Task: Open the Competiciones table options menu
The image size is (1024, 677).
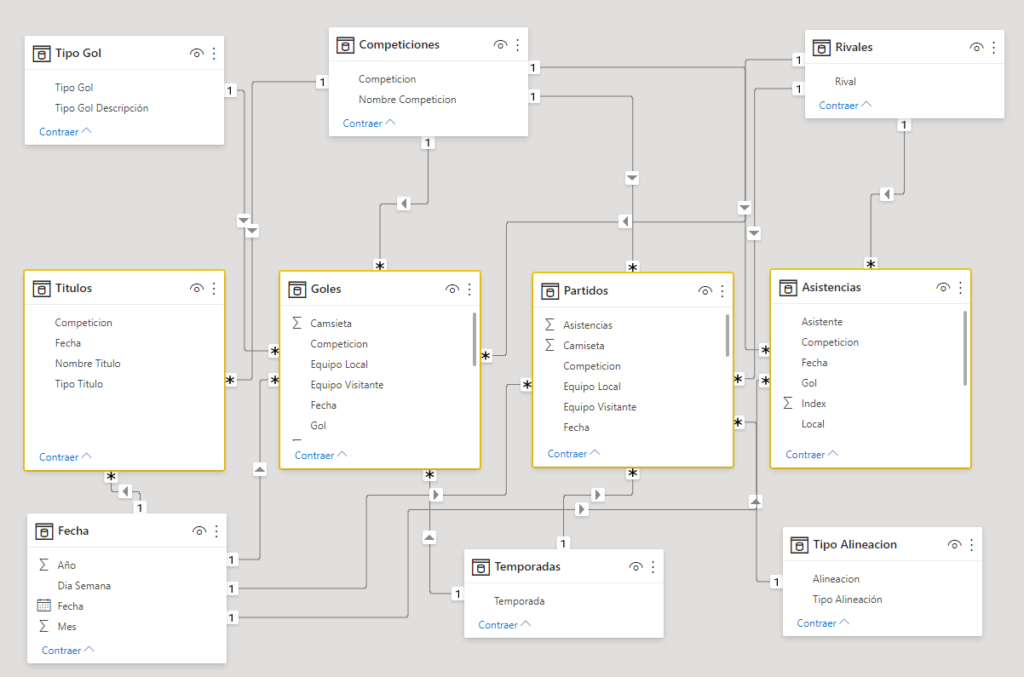Action: [518, 44]
